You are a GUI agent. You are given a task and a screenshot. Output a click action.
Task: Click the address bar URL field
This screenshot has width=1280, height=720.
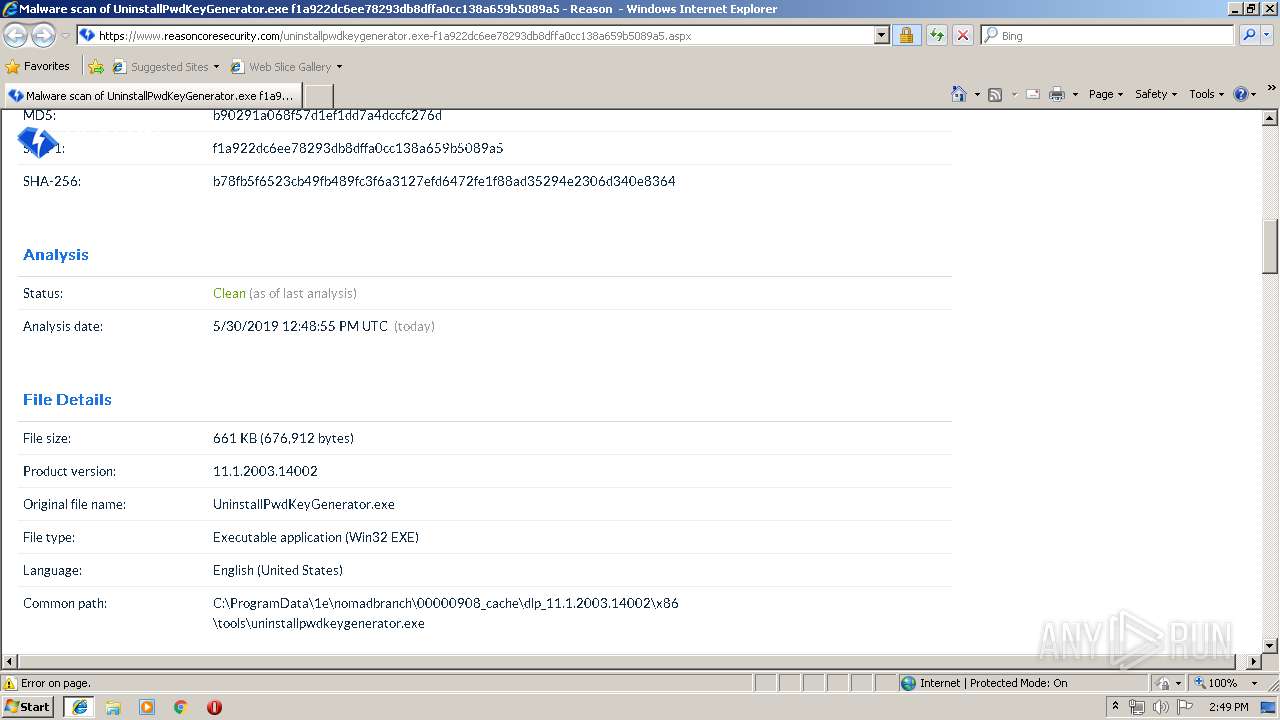click(475, 35)
